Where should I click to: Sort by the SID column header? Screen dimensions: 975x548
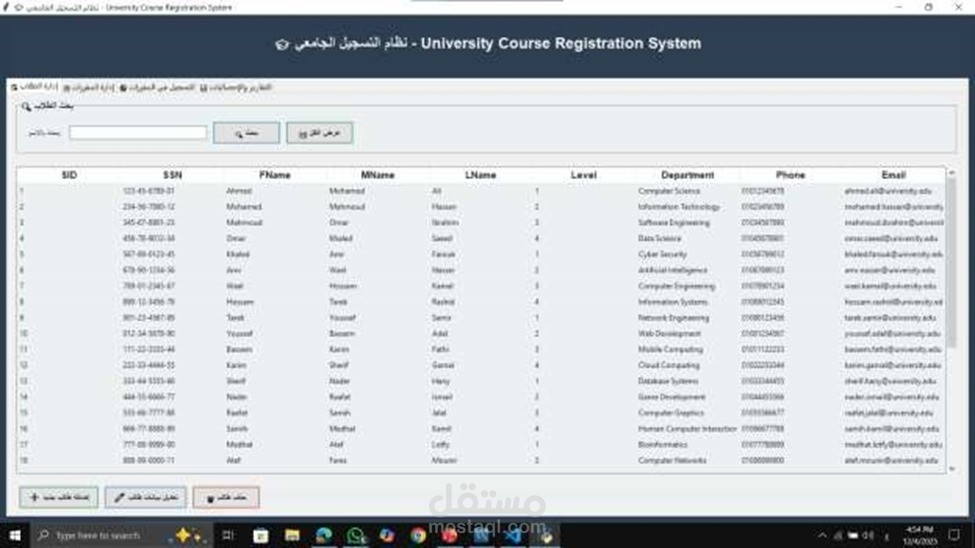pos(69,175)
